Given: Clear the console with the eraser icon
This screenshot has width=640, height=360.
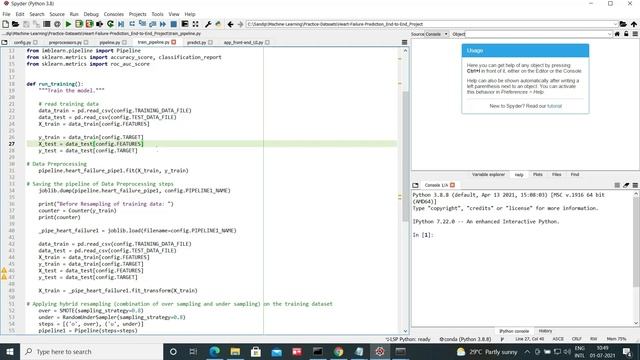Looking at the screenshot, I should point(626,185).
